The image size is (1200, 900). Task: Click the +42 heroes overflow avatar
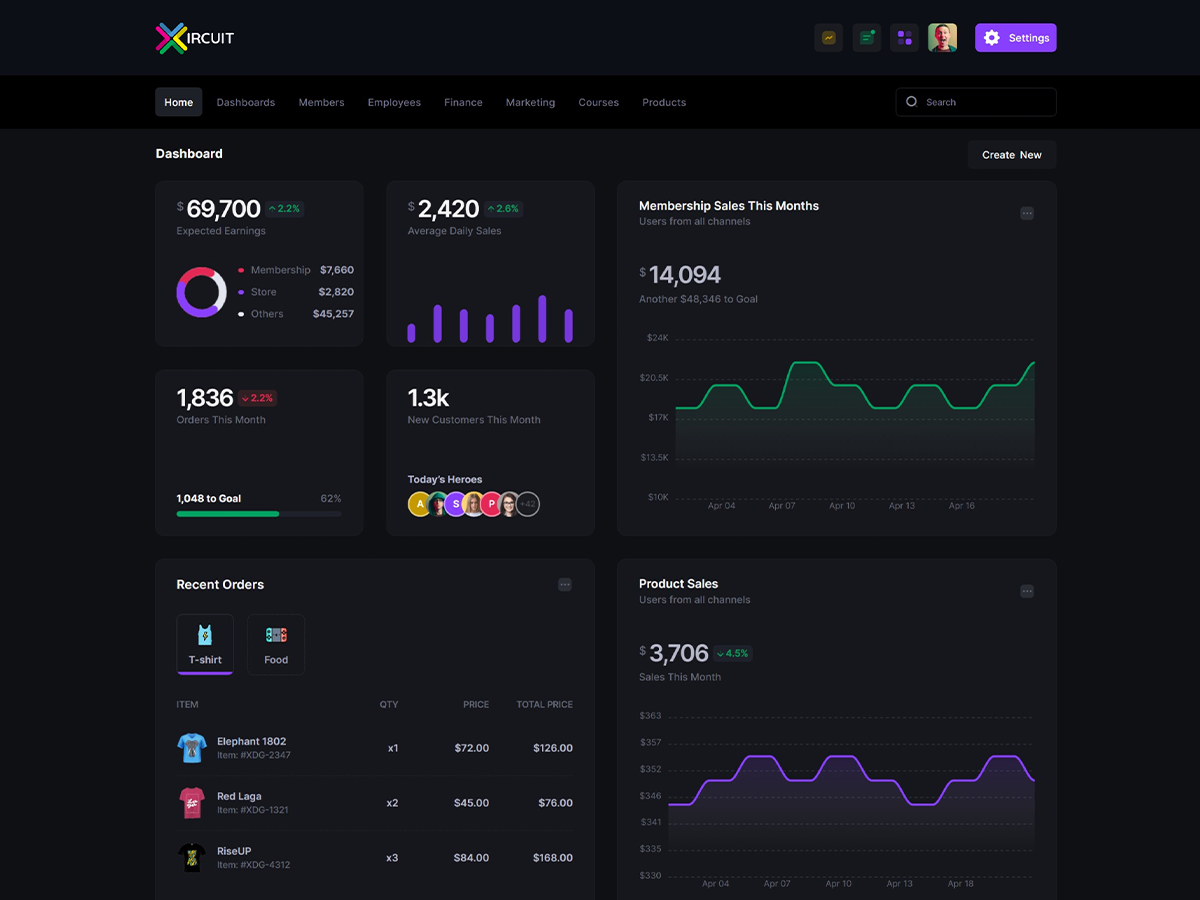tap(528, 504)
